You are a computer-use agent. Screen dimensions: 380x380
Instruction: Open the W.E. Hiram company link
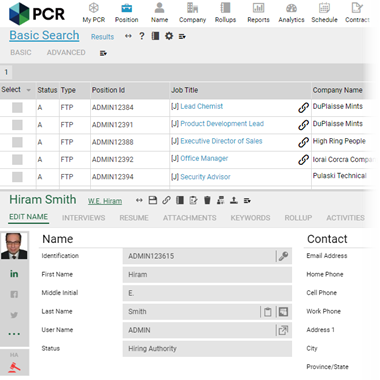(105, 201)
